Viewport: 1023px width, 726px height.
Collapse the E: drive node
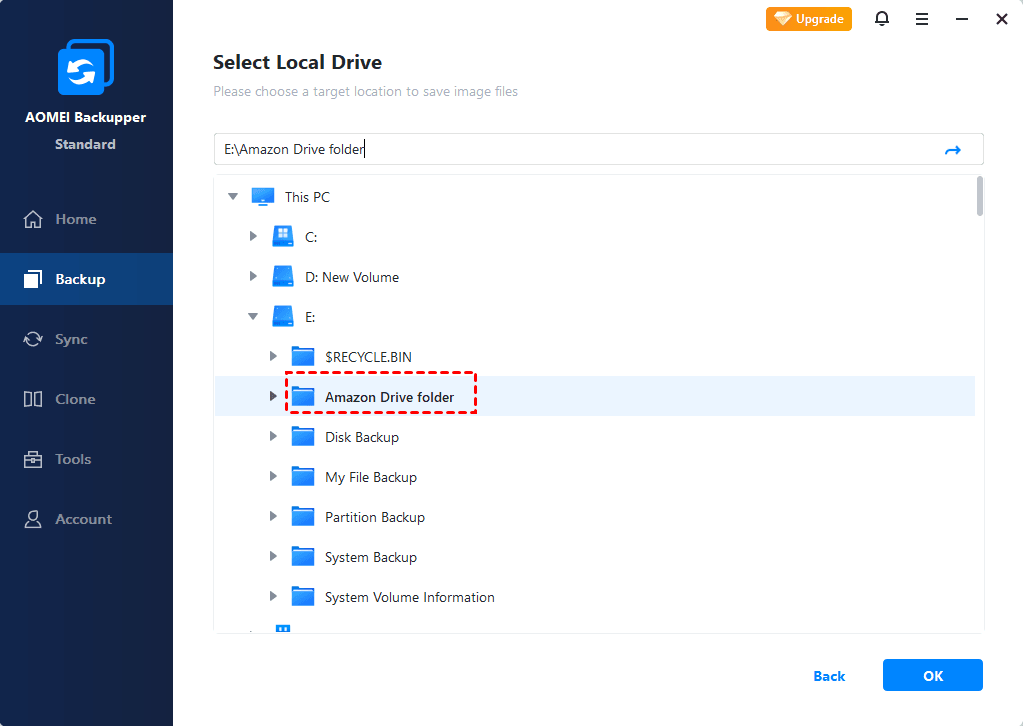point(253,317)
